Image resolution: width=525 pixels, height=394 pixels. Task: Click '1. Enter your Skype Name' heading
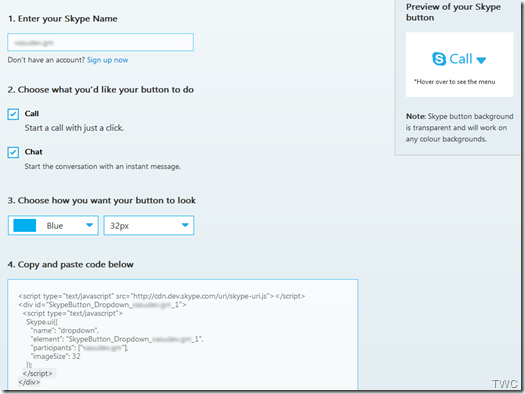click(63, 19)
